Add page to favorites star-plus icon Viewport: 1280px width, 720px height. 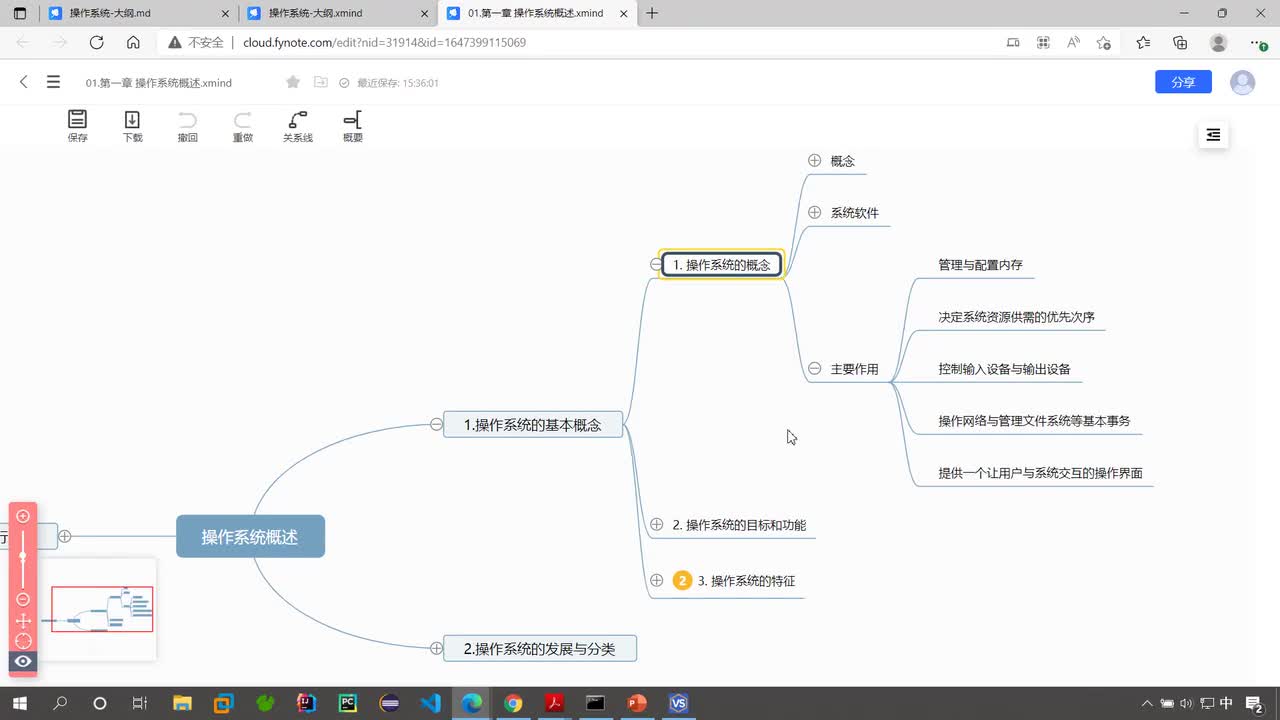[x=1103, y=42]
